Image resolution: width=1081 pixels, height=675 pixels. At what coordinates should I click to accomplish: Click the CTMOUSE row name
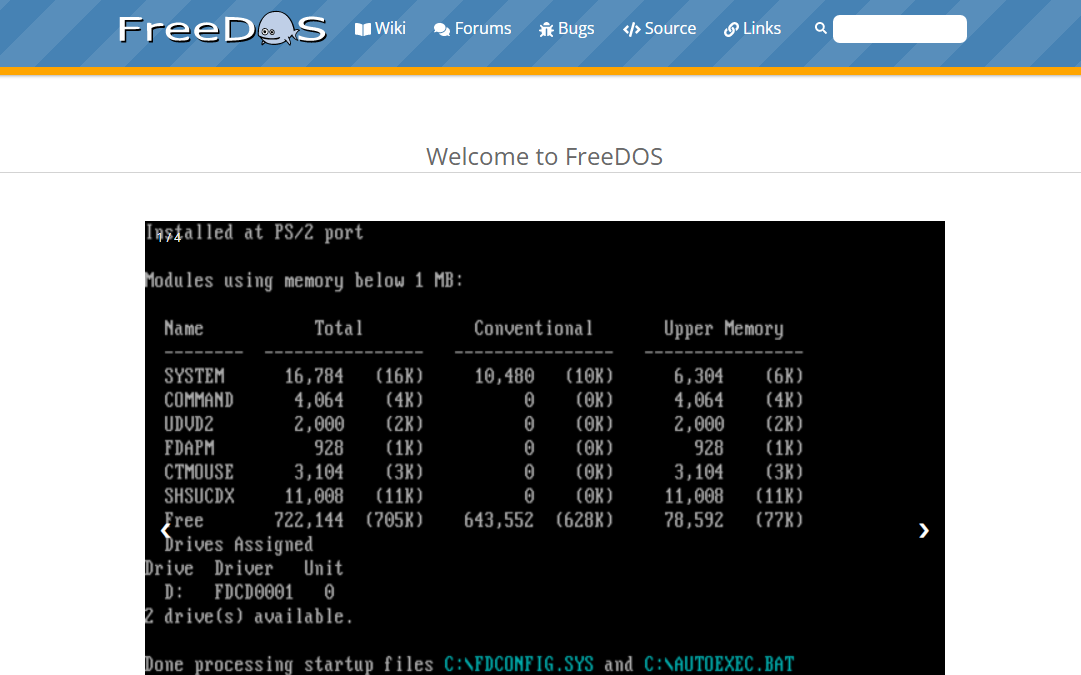point(199,472)
